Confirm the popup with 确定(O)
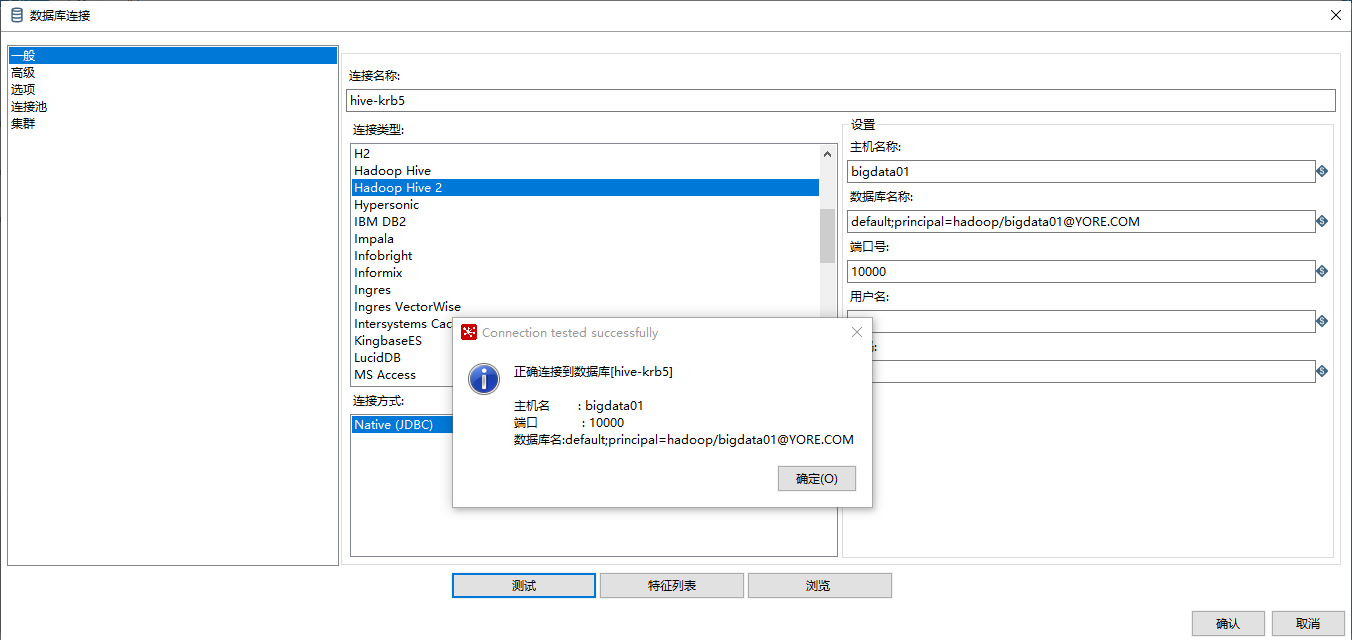The image size is (1352, 640). (x=816, y=478)
